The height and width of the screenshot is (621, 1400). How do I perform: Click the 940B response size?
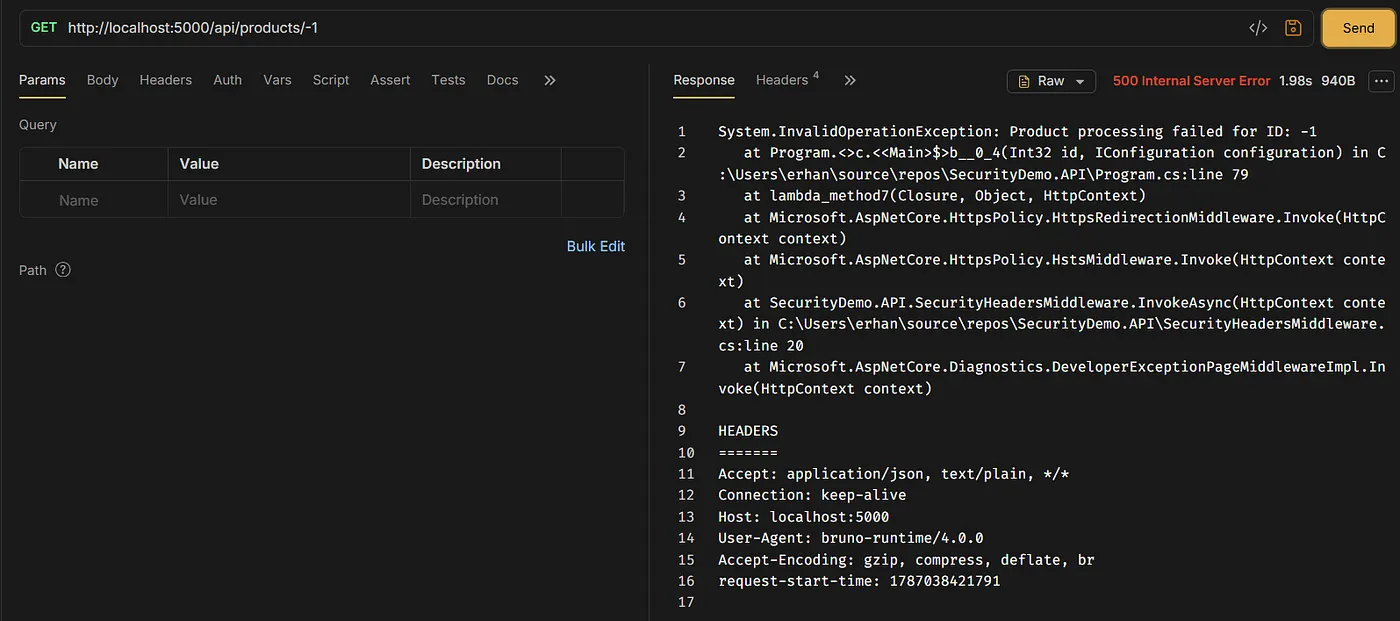[x=1338, y=81]
